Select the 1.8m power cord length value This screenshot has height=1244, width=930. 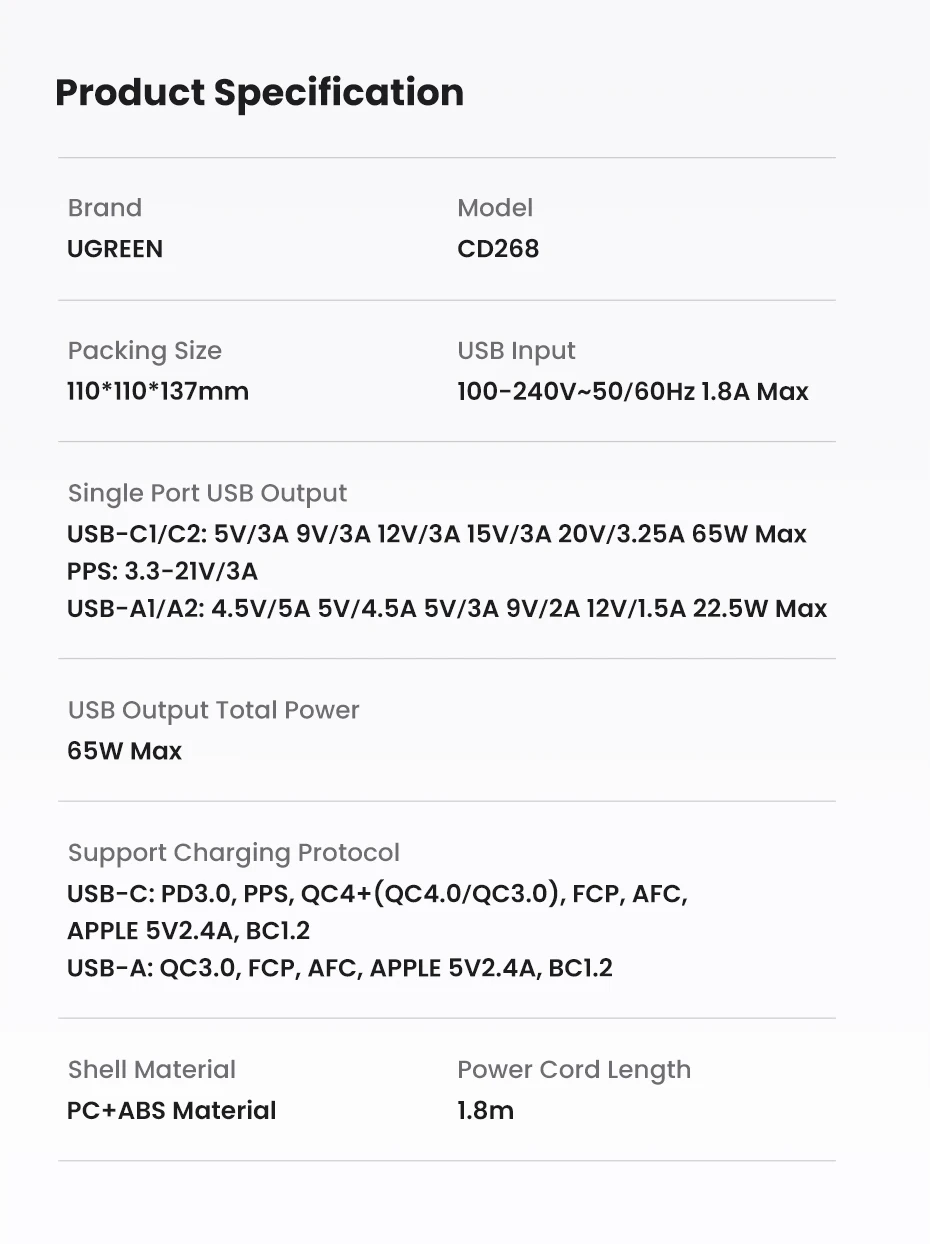[x=486, y=1111]
